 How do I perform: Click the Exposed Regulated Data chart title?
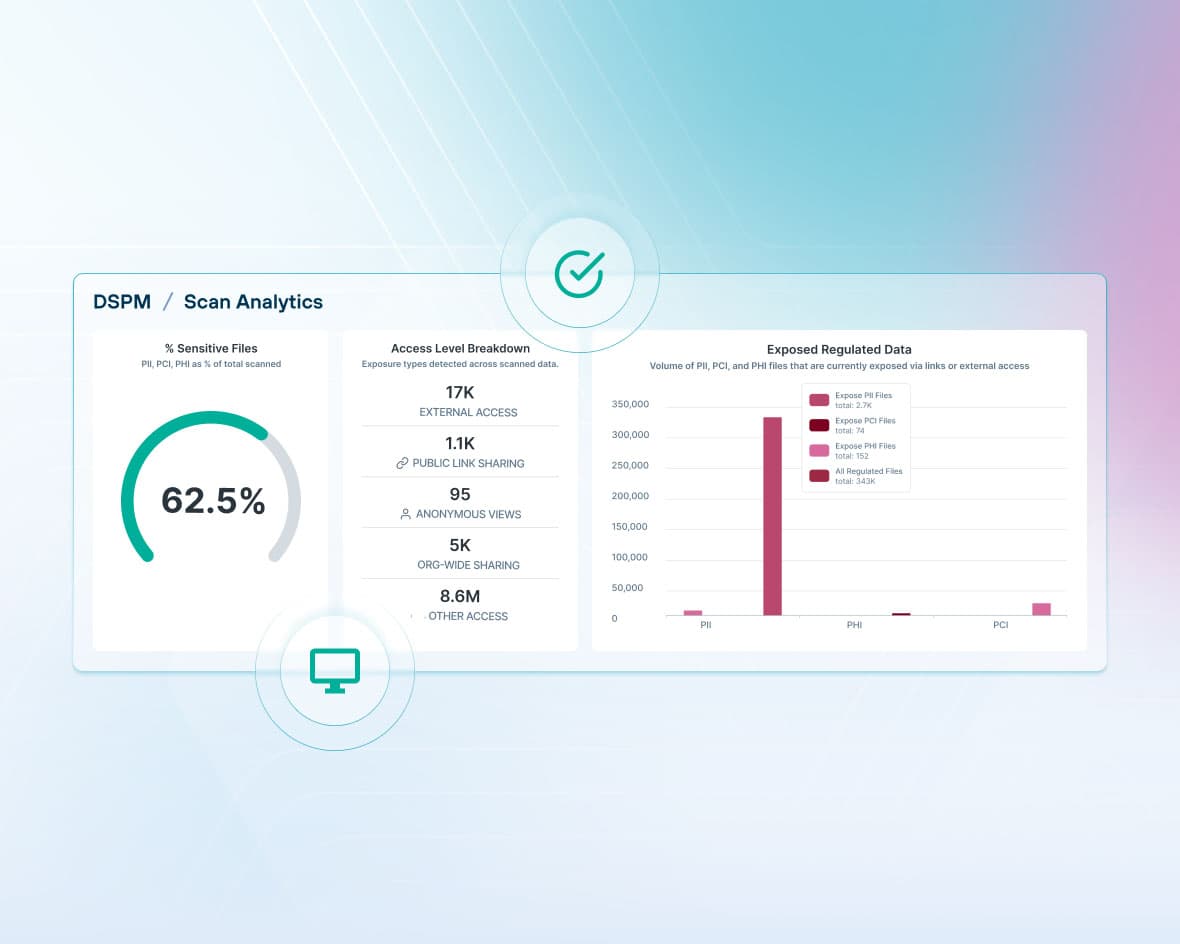(x=839, y=350)
